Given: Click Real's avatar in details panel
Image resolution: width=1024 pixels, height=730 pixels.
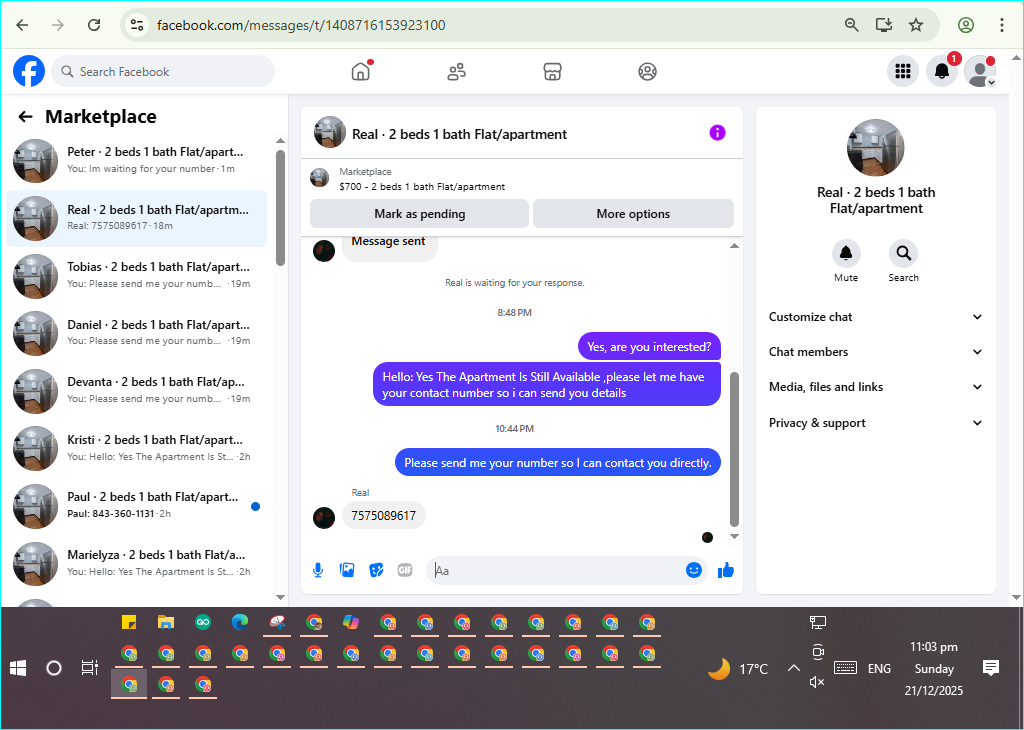Looking at the screenshot, I should [876, 148].
